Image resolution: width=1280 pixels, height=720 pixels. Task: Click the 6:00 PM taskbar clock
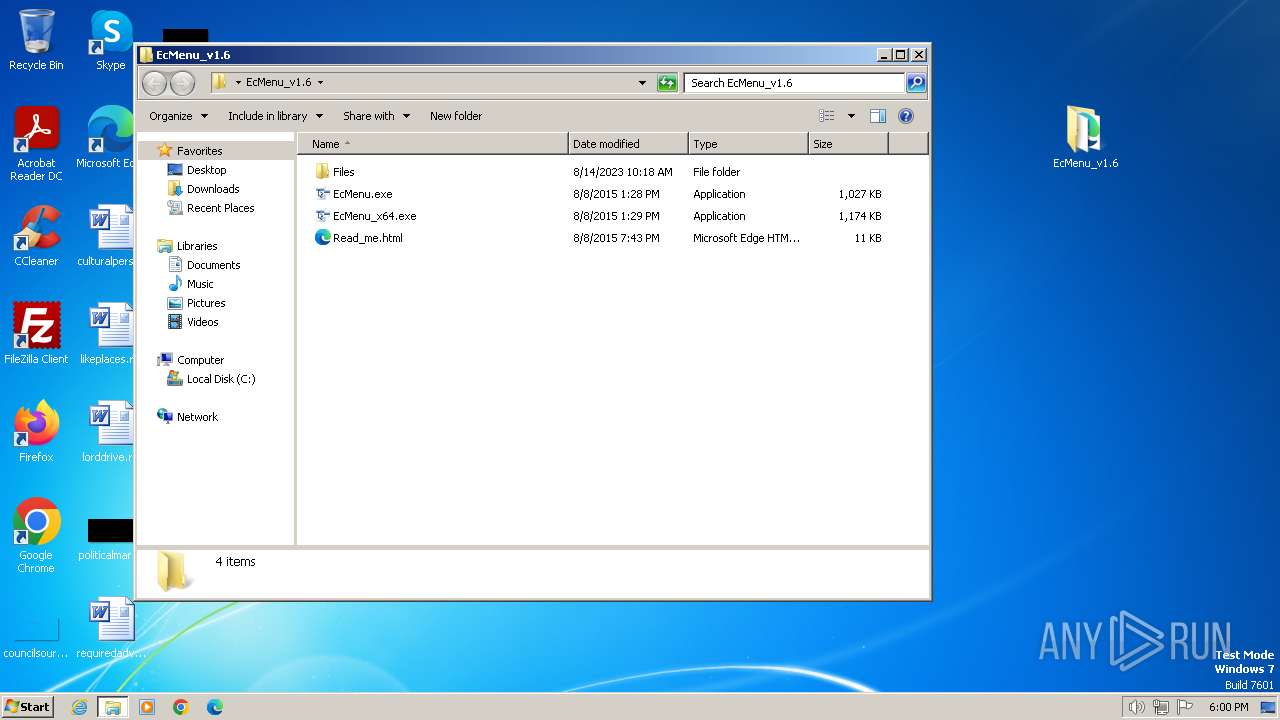pos(1228,707)
